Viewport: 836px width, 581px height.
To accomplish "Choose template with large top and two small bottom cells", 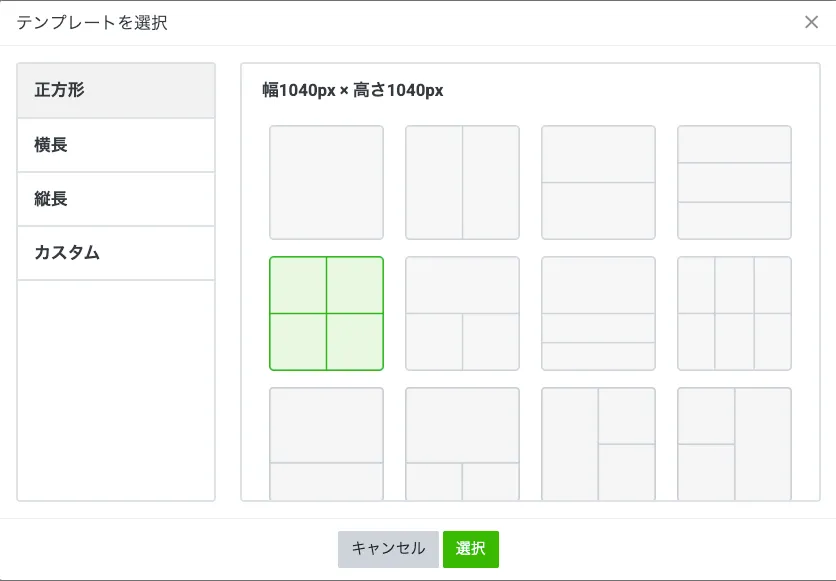I will [462, 443].
